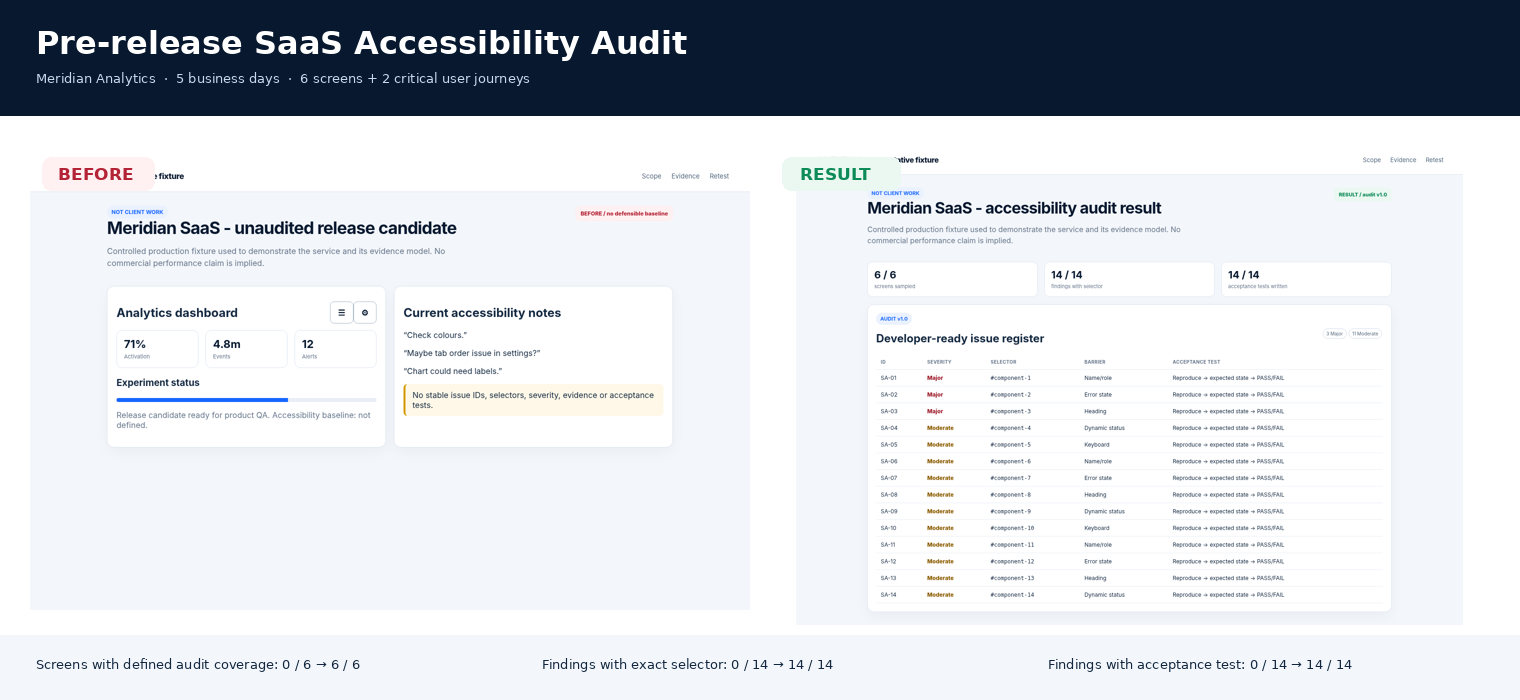The image size is (1520, 700).
Task: Click note "Maybe tab order issue in settings?"
Action: pyautogui.click(x=472, y=353)
